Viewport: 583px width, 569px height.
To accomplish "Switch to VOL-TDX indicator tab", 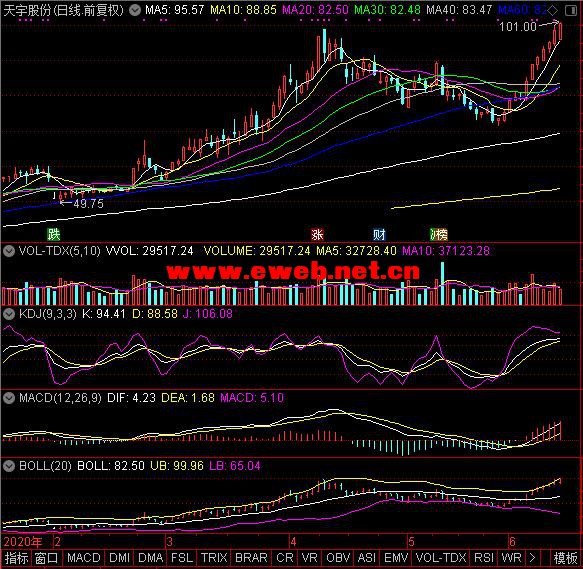I will (441, 558).
